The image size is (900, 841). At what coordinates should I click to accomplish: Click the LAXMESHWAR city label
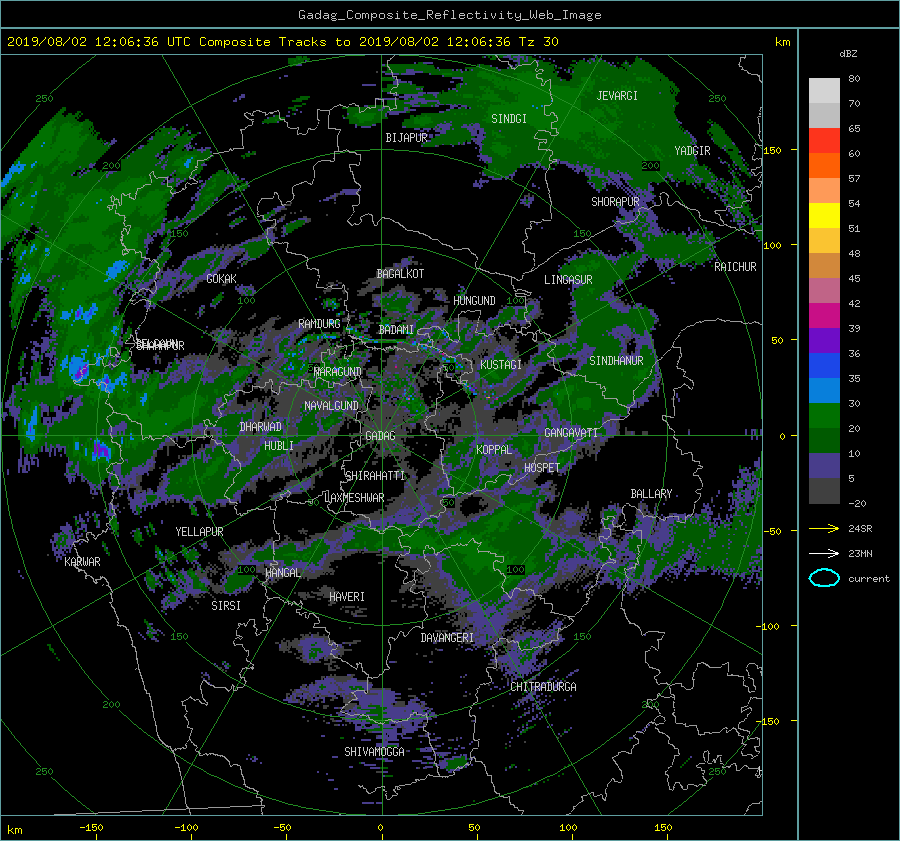click(354, 498)
